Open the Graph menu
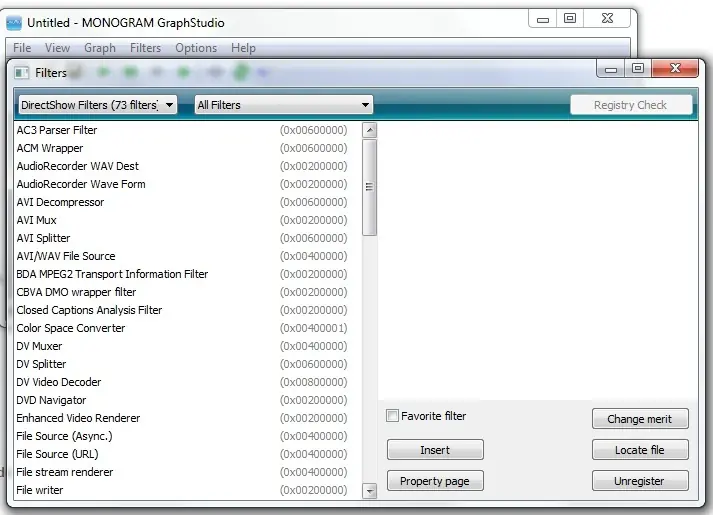Image resolution: width=713 pixels, height=515 pixels. coord(100,48)
